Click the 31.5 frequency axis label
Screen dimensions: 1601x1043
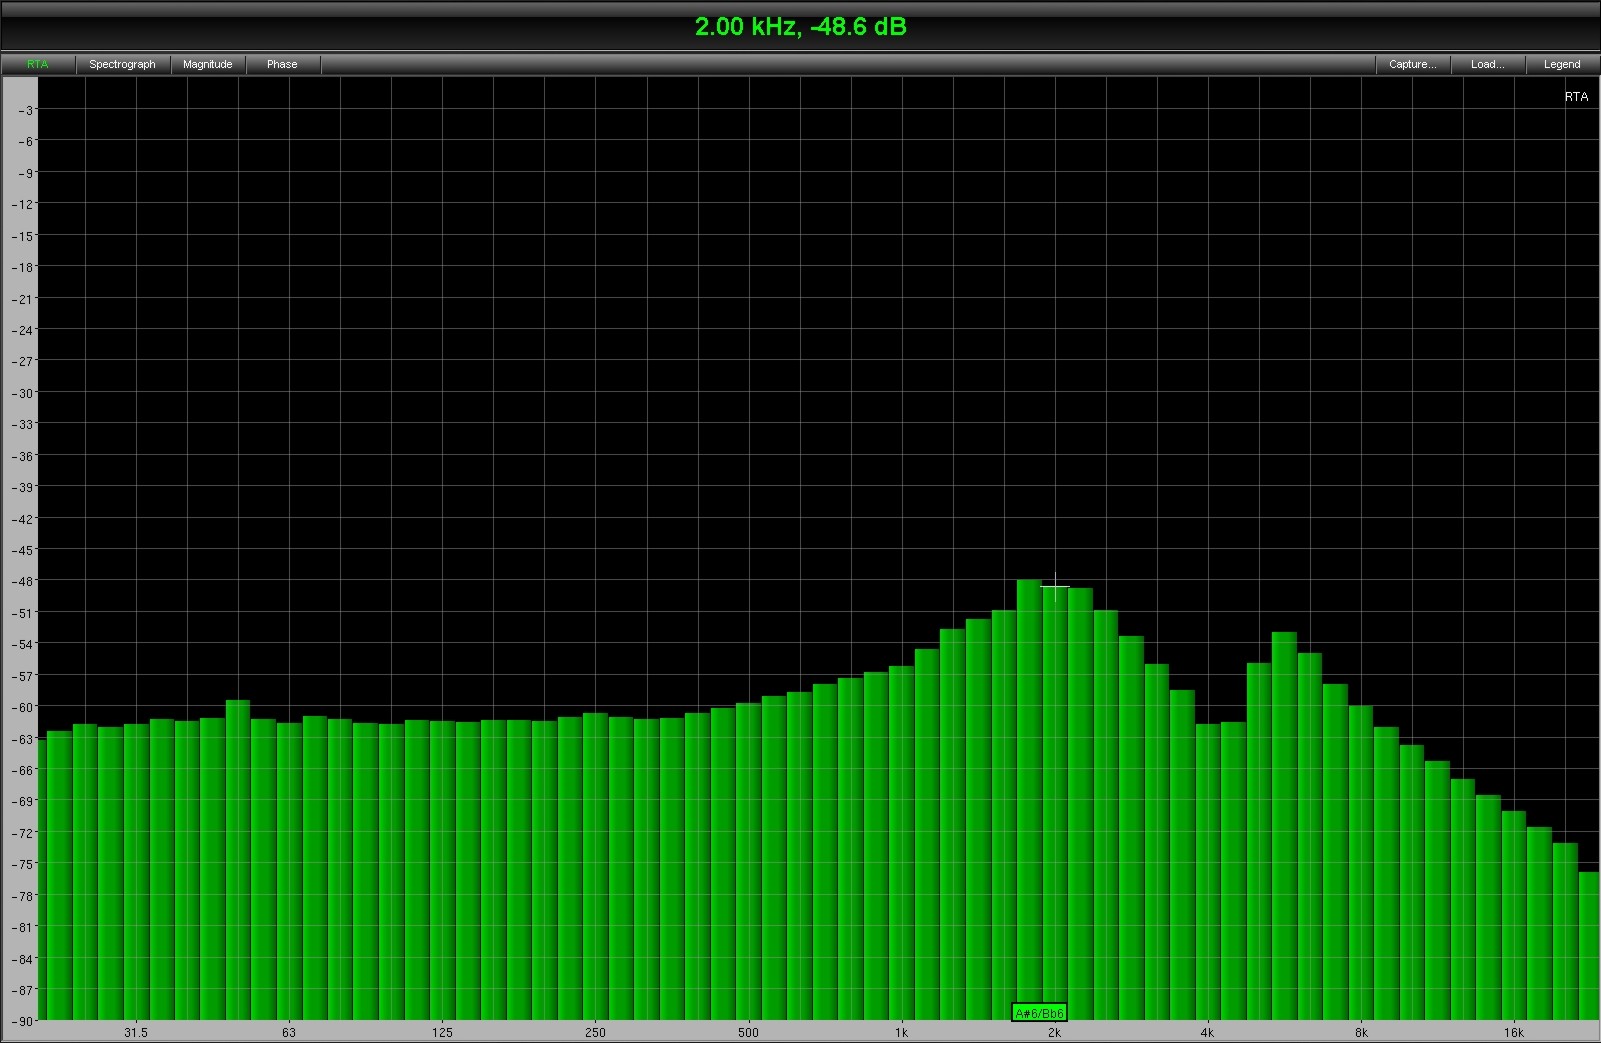click(x=136, y=1033)
